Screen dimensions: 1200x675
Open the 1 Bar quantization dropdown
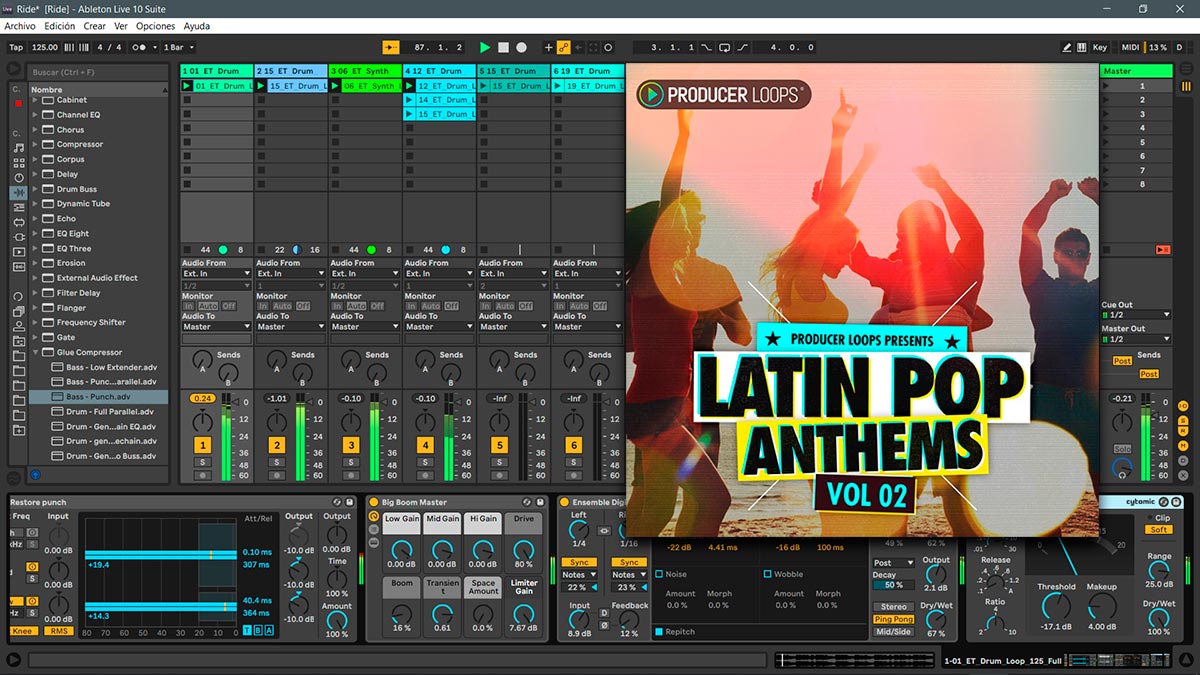(x=178, y=47)
